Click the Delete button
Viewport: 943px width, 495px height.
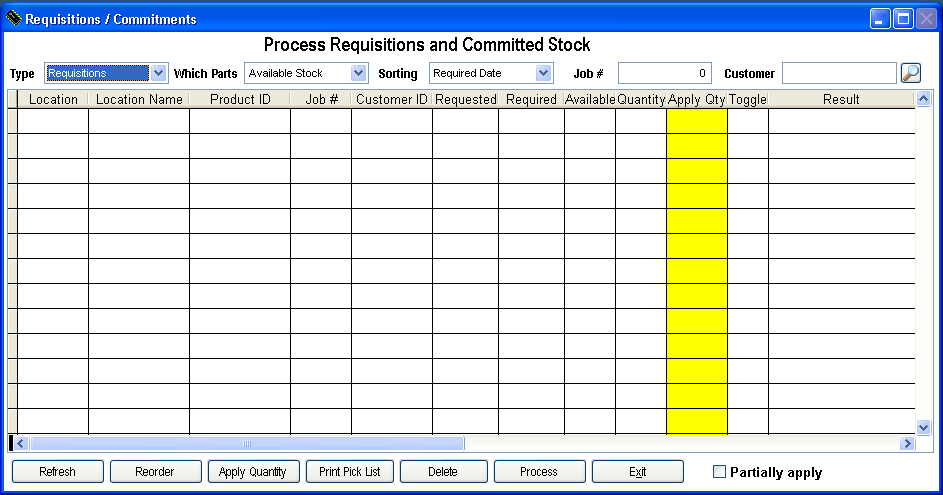(x=443, y=472)
